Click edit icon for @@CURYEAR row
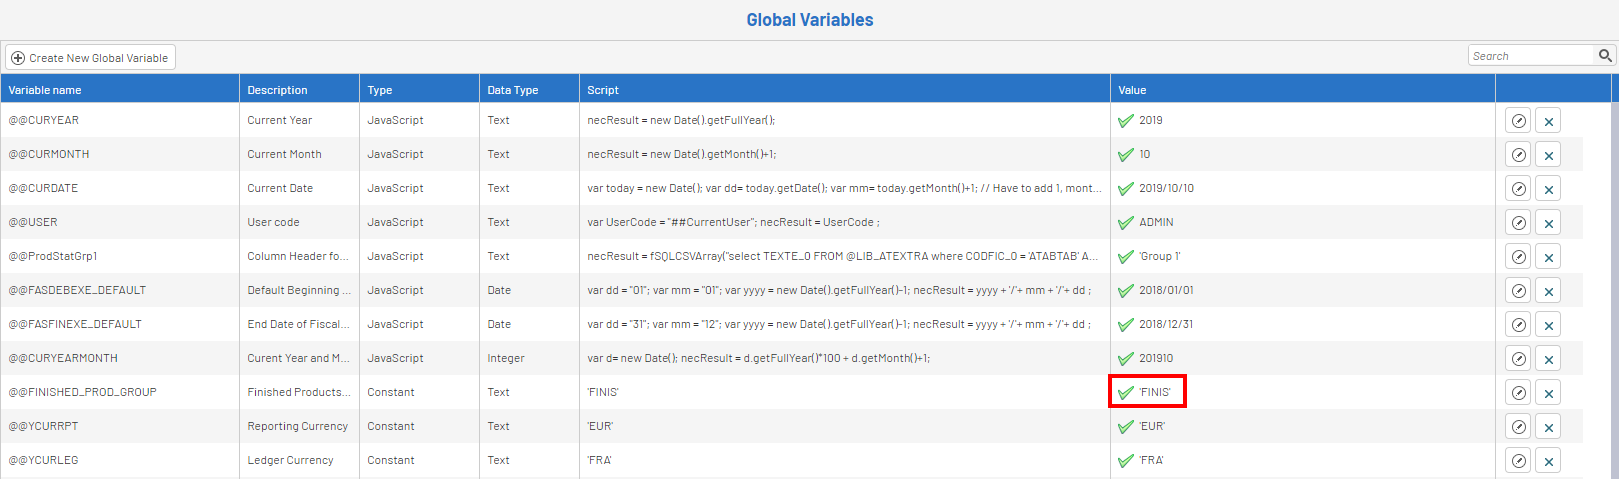1619x479 pixels. click(1518, 121)
